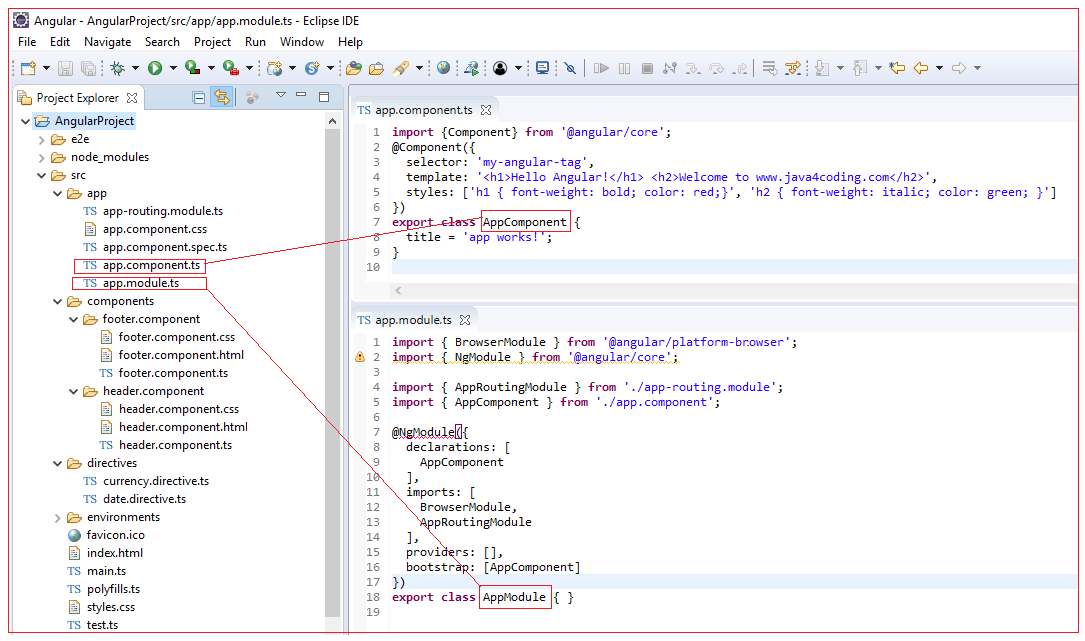Open the internal web browser icon
1085x641 pixels.
[x=443, y=68]
